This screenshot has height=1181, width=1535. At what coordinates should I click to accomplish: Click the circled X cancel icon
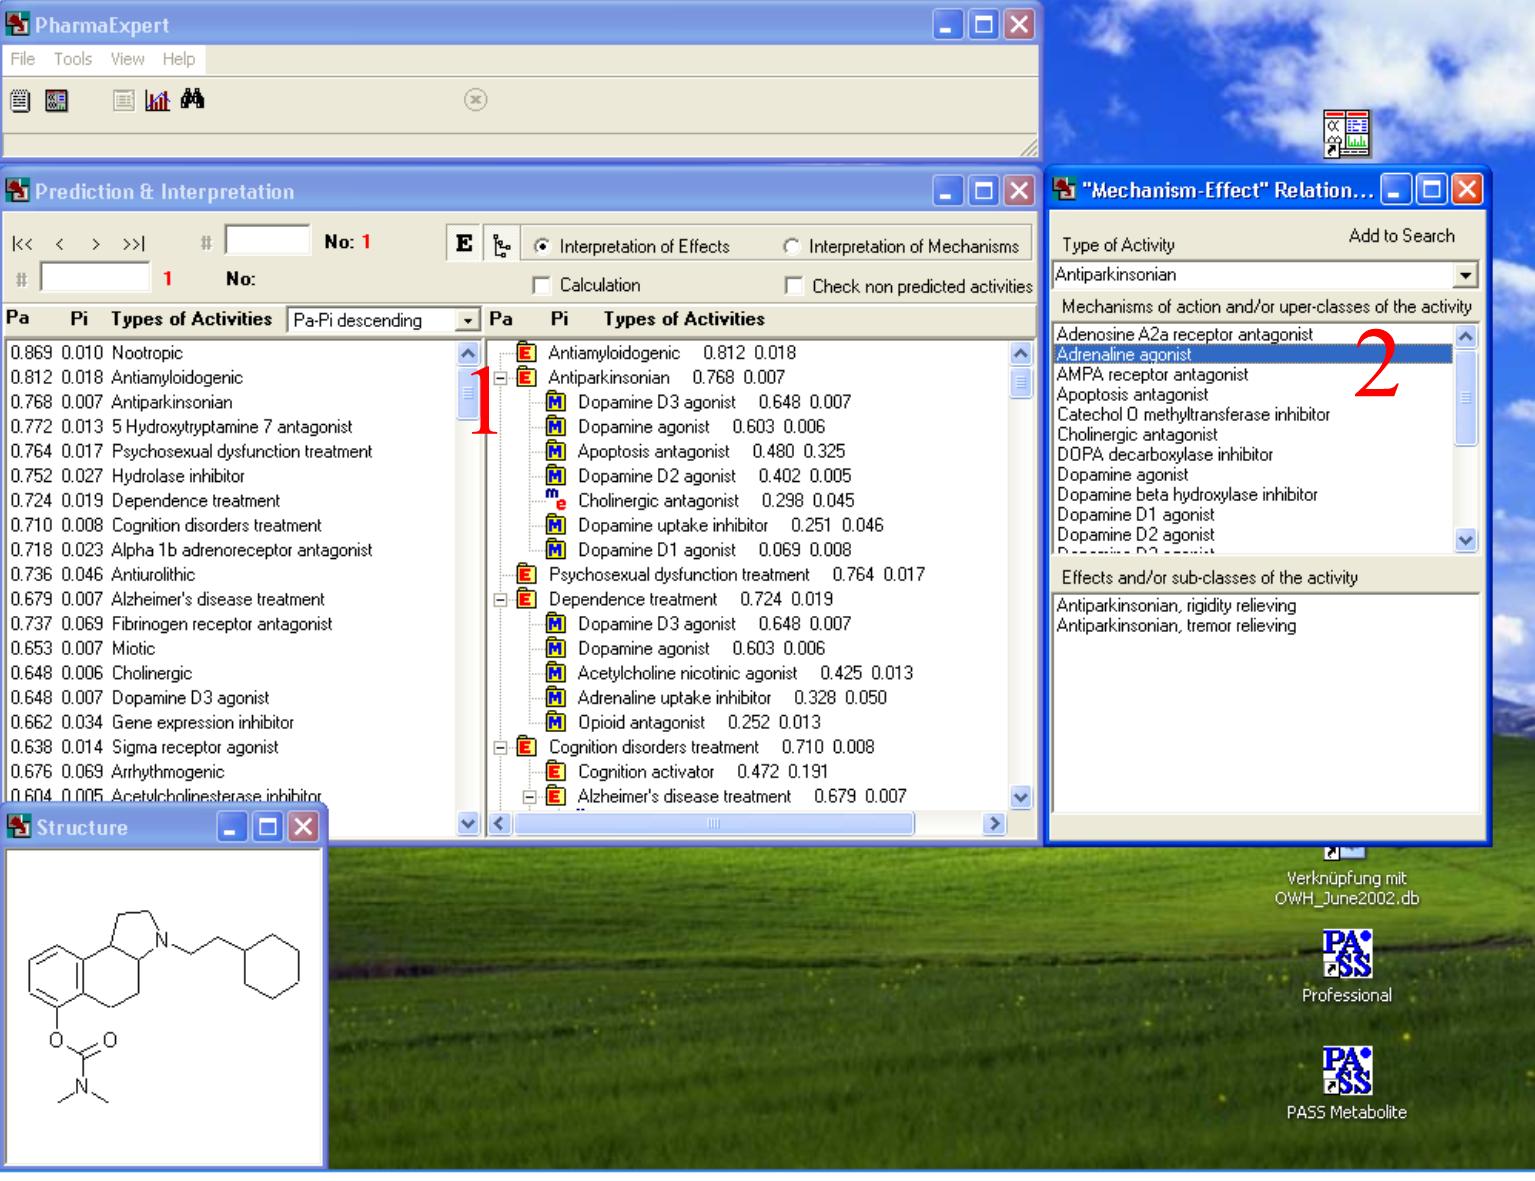point(476,99)
